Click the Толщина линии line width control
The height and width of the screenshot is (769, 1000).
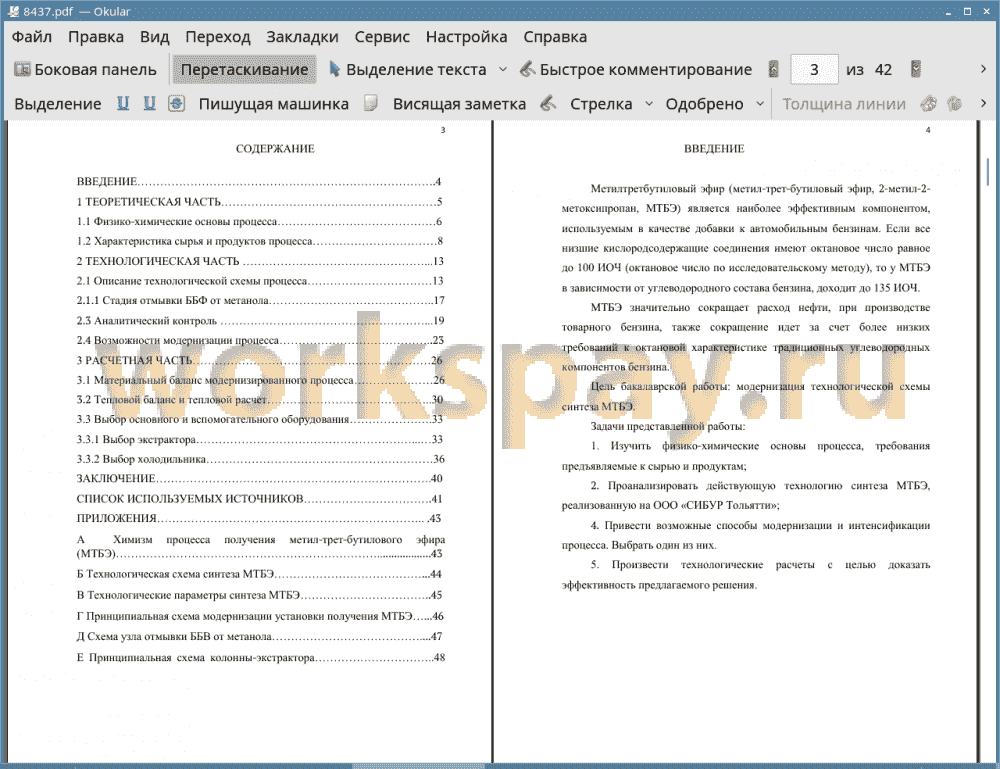click(x=844, y=104)
